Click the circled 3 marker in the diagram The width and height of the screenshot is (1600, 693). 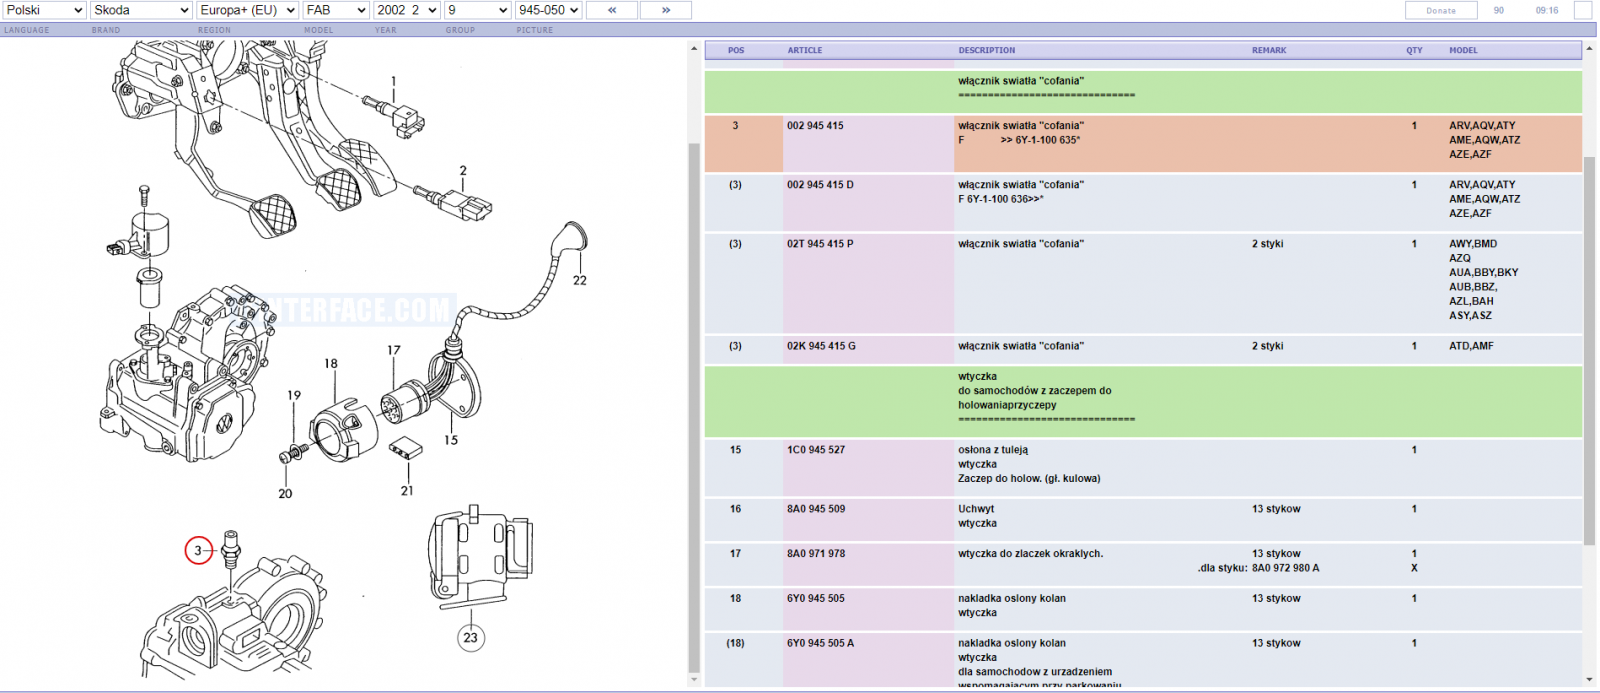point(199,550)
